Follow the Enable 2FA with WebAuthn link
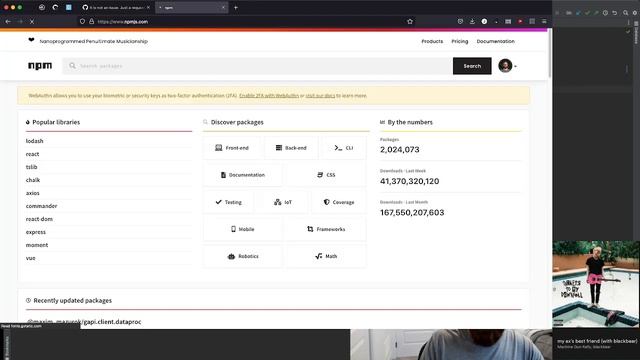The image size is (640, 360). [x=269, y=96]
